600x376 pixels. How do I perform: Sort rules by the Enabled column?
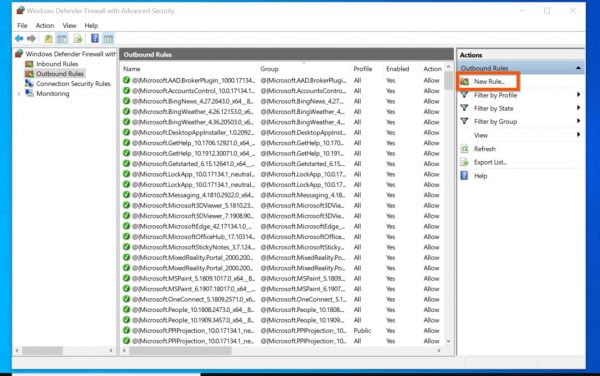point(398,69)
